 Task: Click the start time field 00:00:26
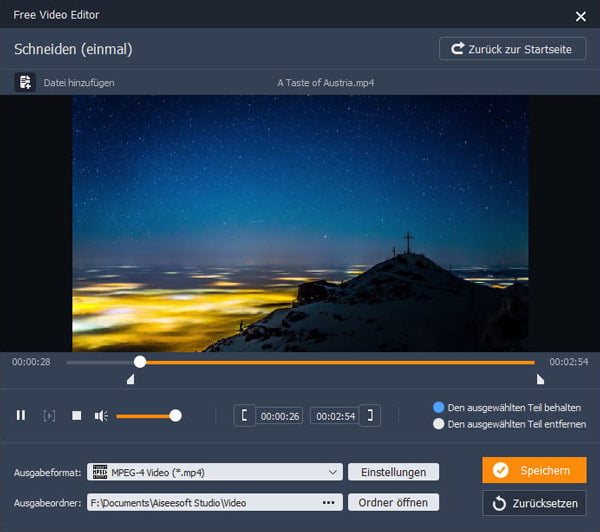click(280, 416)
